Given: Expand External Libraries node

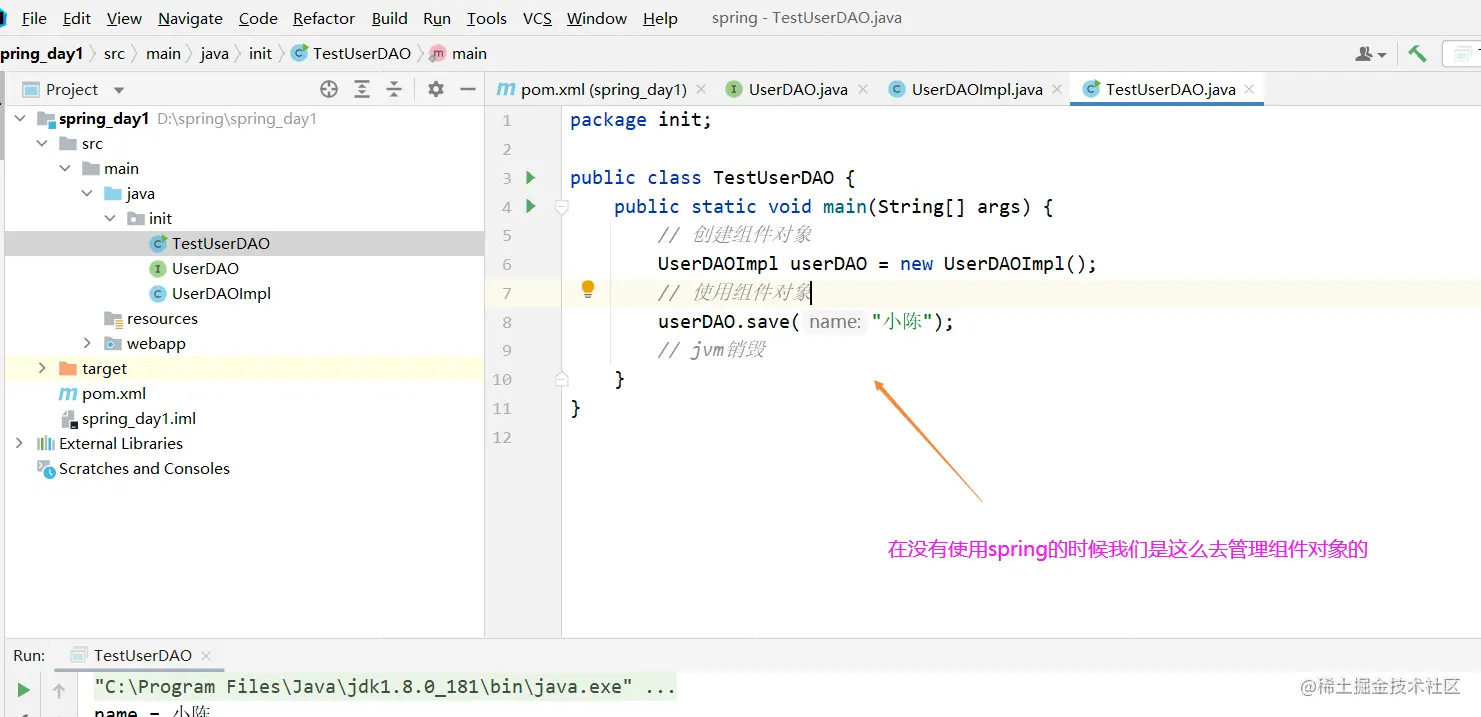Looking at the screenshot, I should (x=20, y=443).
